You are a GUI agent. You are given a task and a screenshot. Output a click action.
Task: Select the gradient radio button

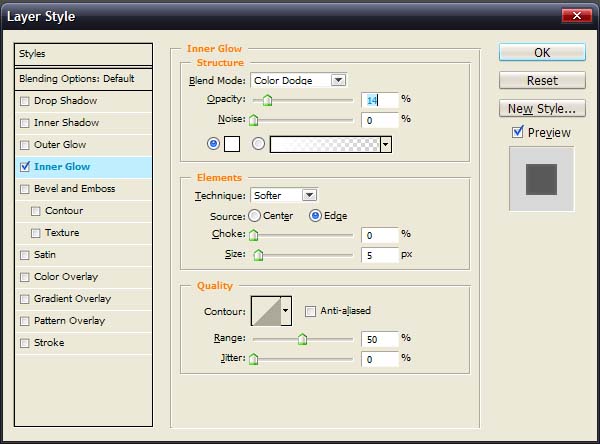[x=258, y=144]
